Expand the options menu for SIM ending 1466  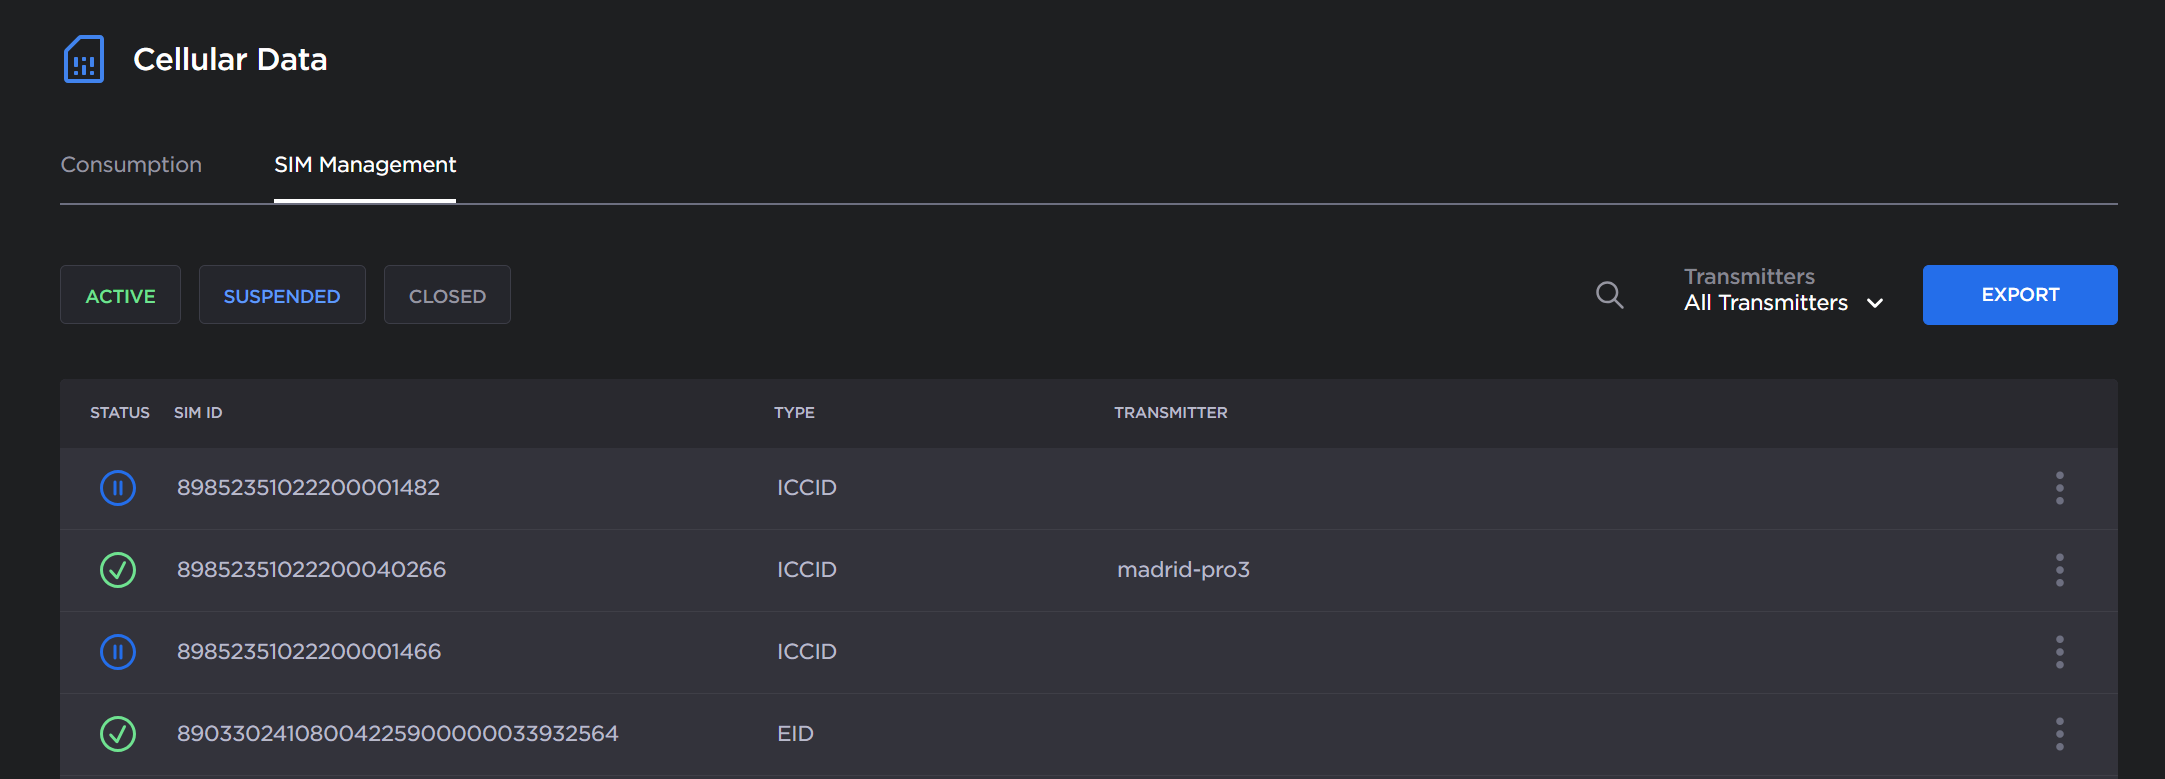click(x=2059, y=652)
